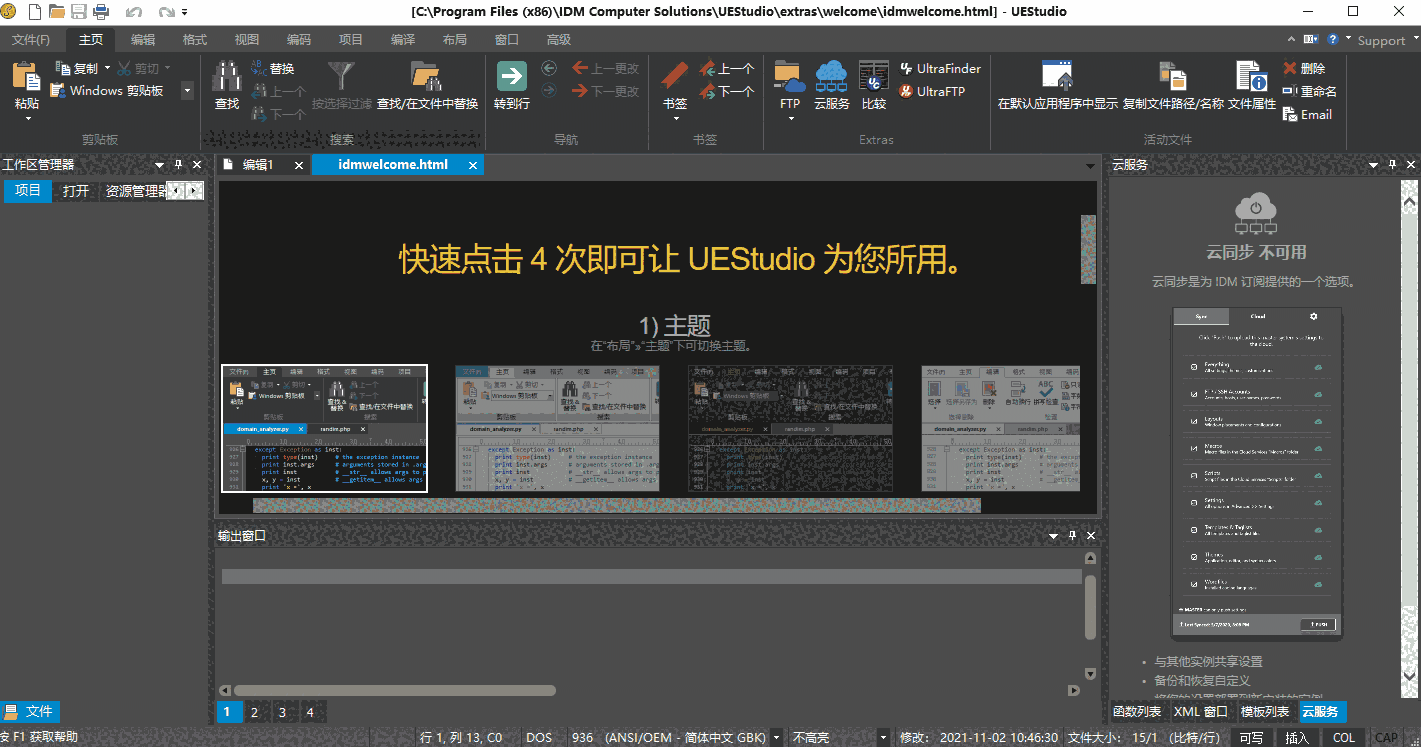The width and height of the screenshot is (1421, 747).
Task: Unpin the 工作区管理器 panel
Action: (x=176, y=164)
